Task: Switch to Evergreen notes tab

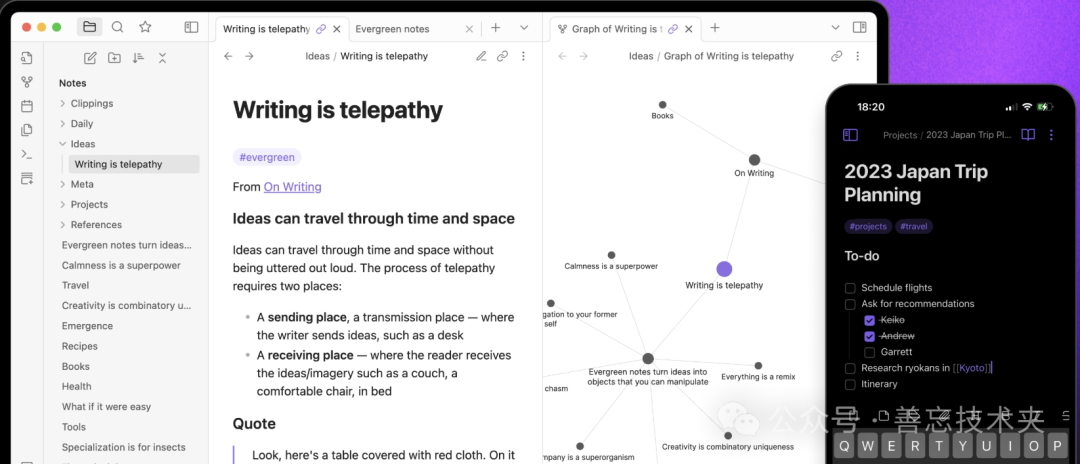Action: coord(392,29)
